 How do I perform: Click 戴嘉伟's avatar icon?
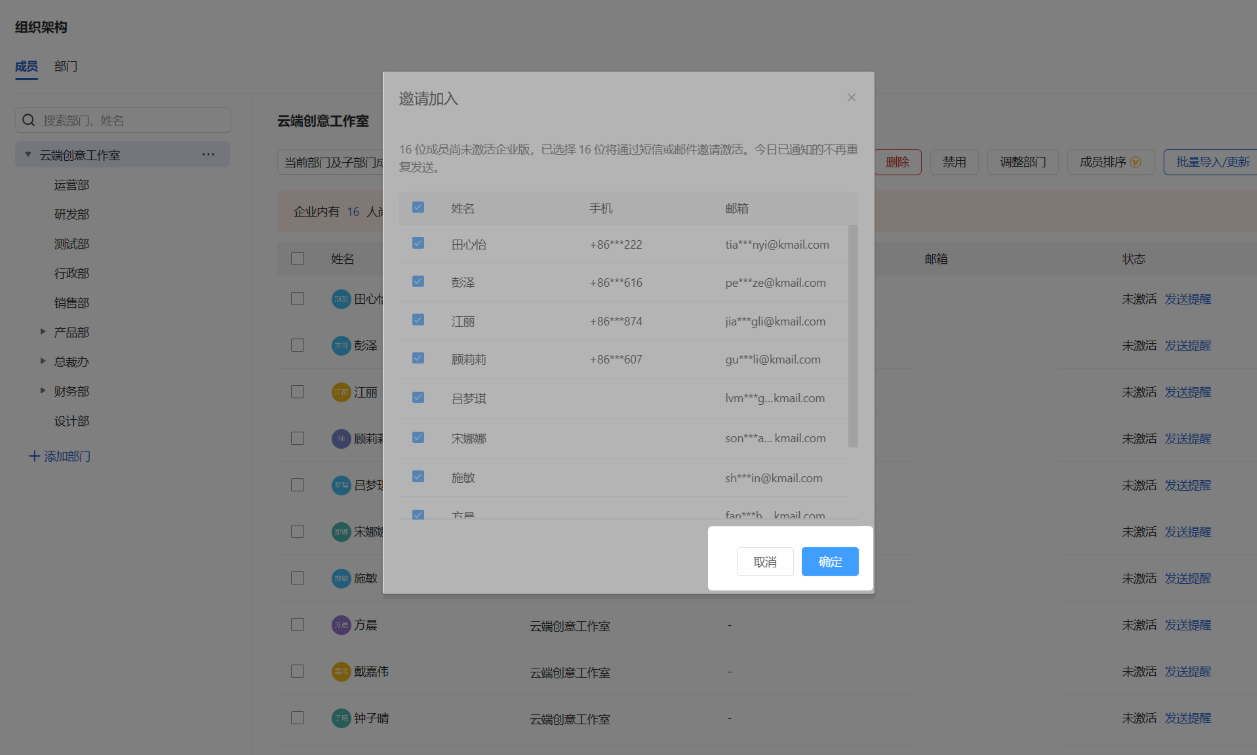click(x=341, y=671)
